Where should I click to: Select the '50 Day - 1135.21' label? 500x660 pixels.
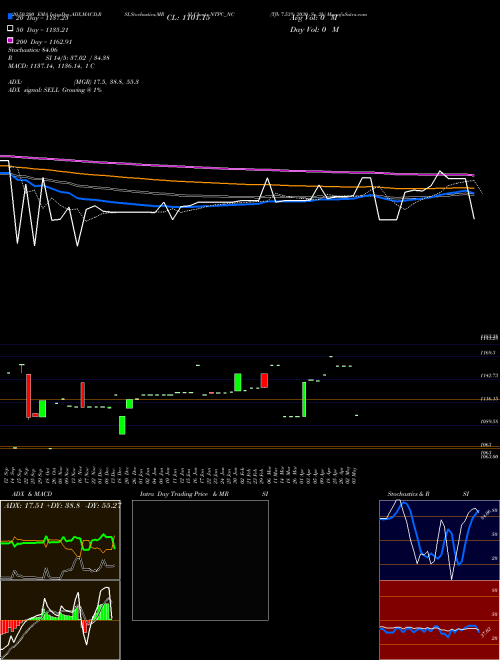[x=42, y=30]
